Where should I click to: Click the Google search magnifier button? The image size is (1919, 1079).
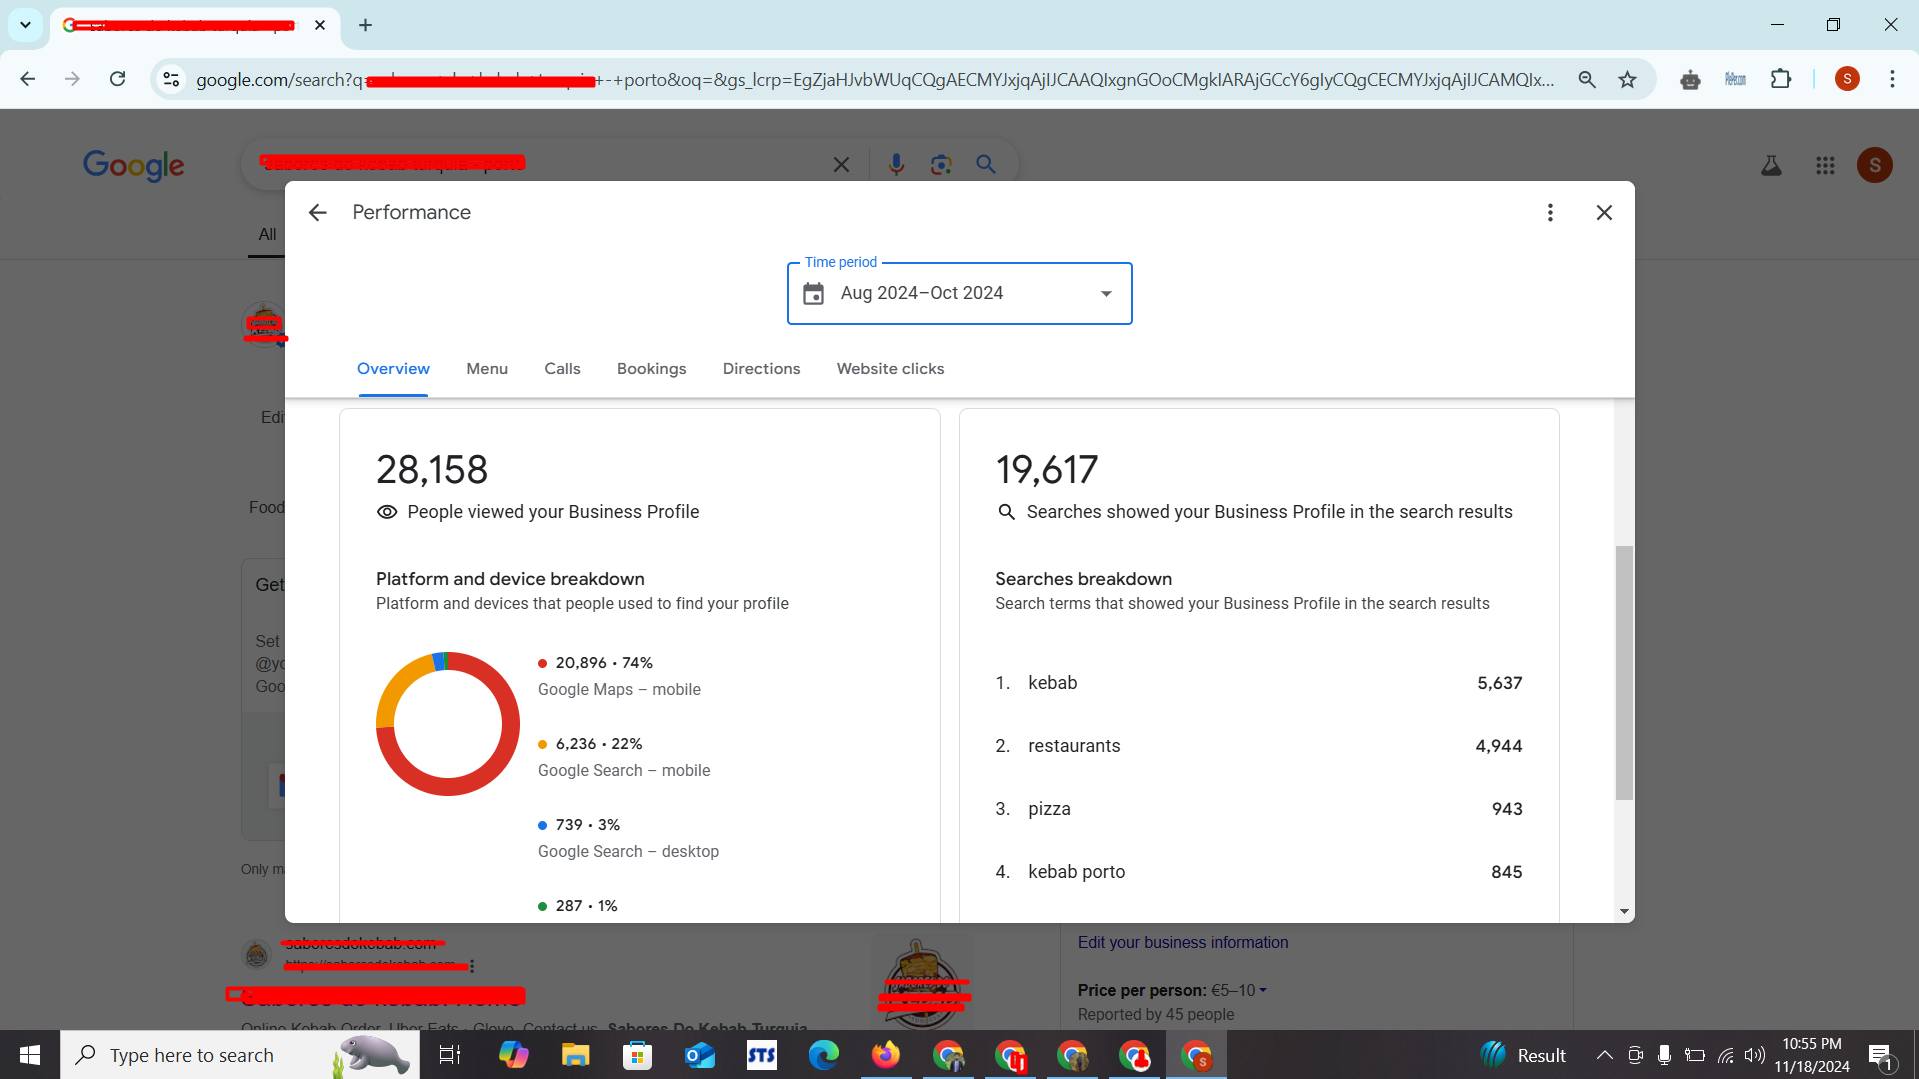point(986,165)
